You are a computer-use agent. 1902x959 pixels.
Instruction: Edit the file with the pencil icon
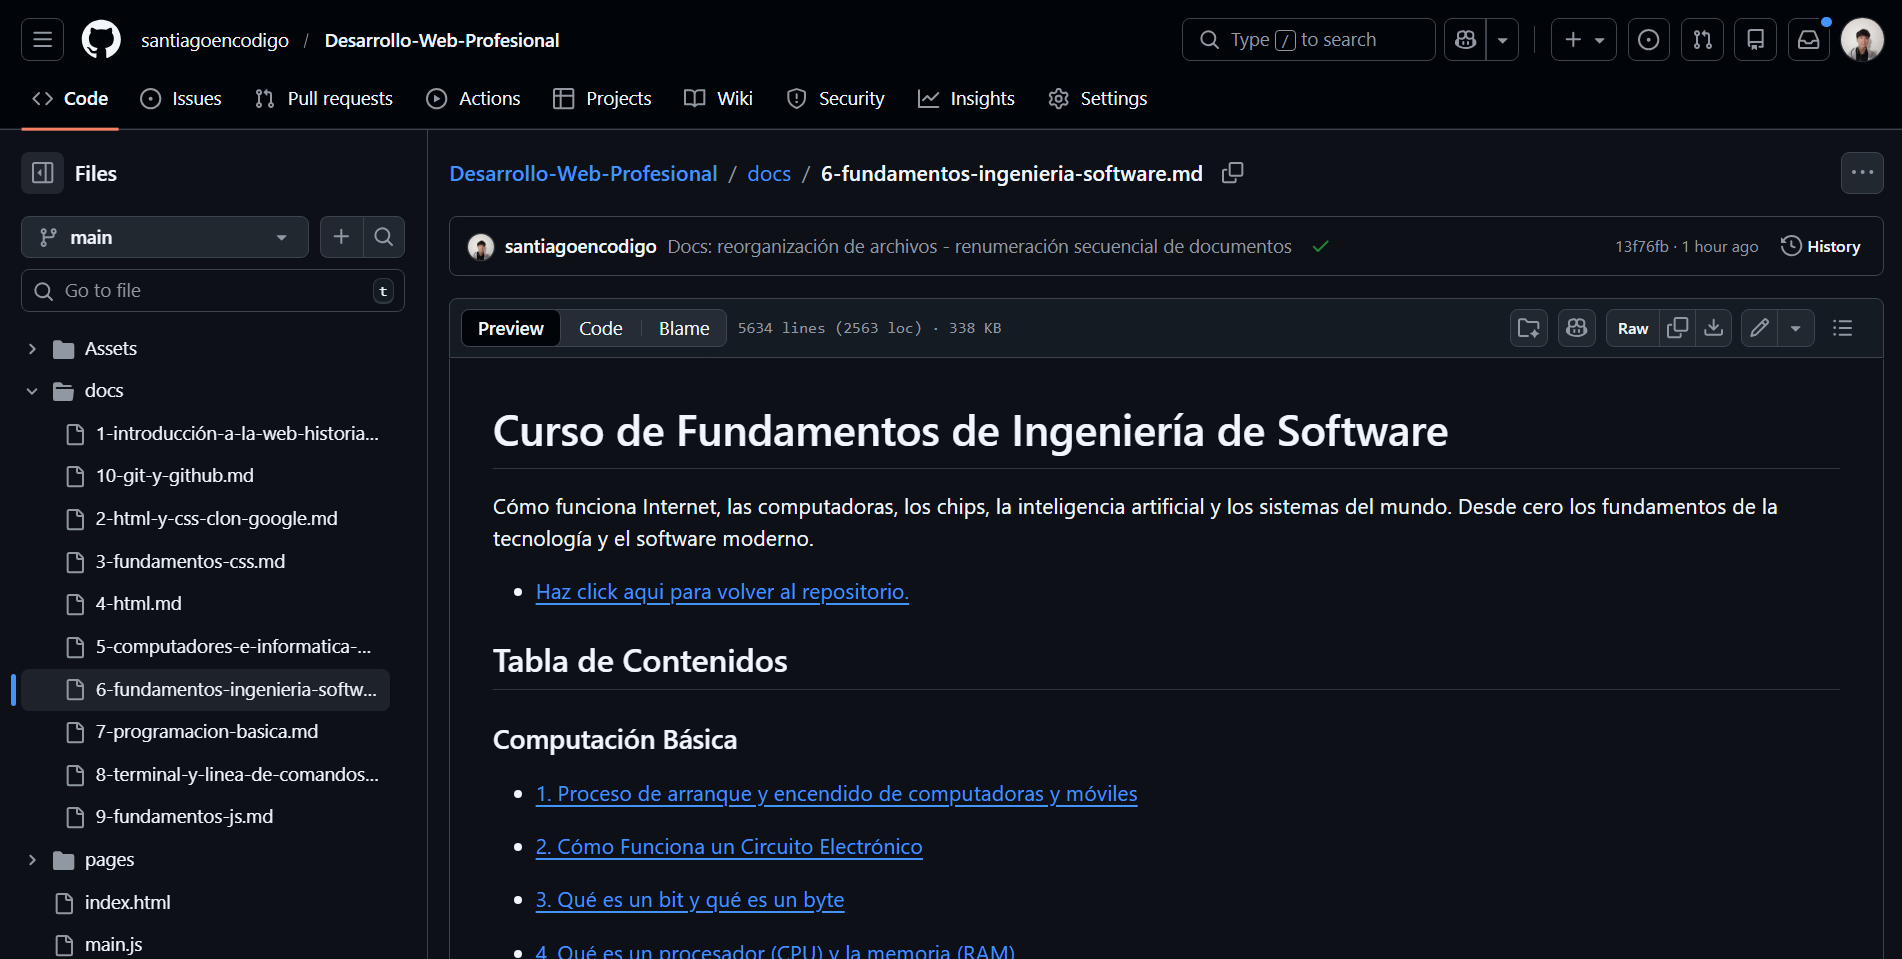coord(1758,328)
